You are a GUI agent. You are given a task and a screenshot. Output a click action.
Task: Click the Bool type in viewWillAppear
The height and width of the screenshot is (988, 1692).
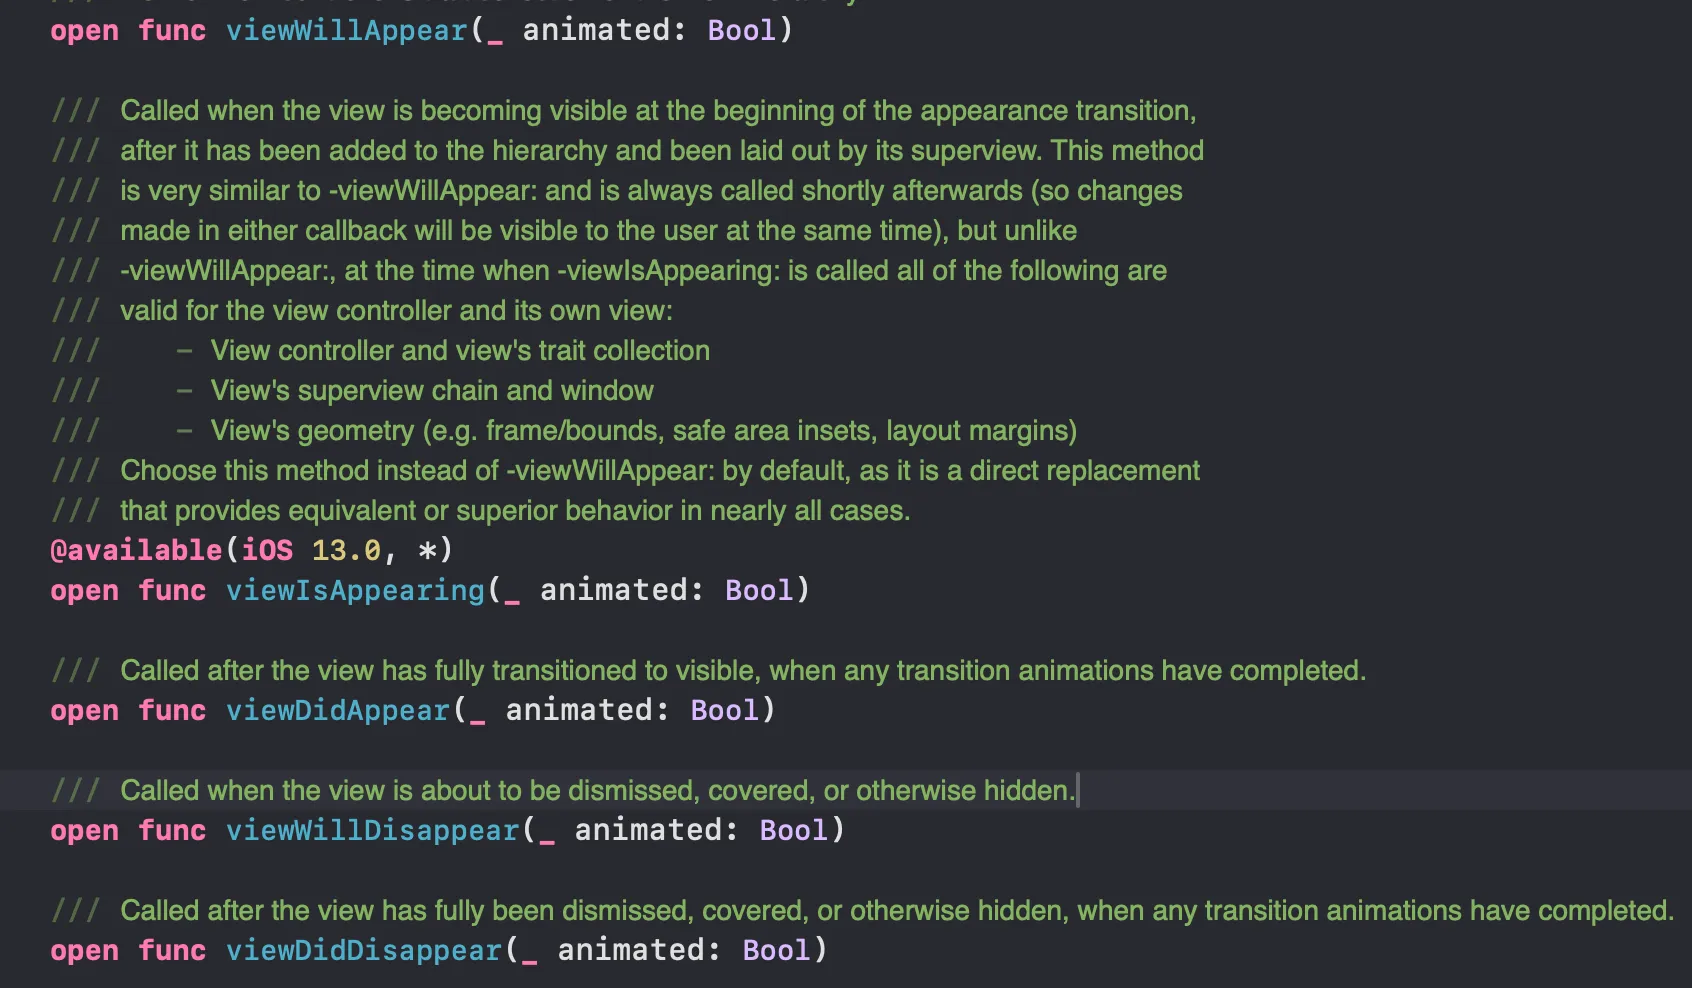click(741, 30)
